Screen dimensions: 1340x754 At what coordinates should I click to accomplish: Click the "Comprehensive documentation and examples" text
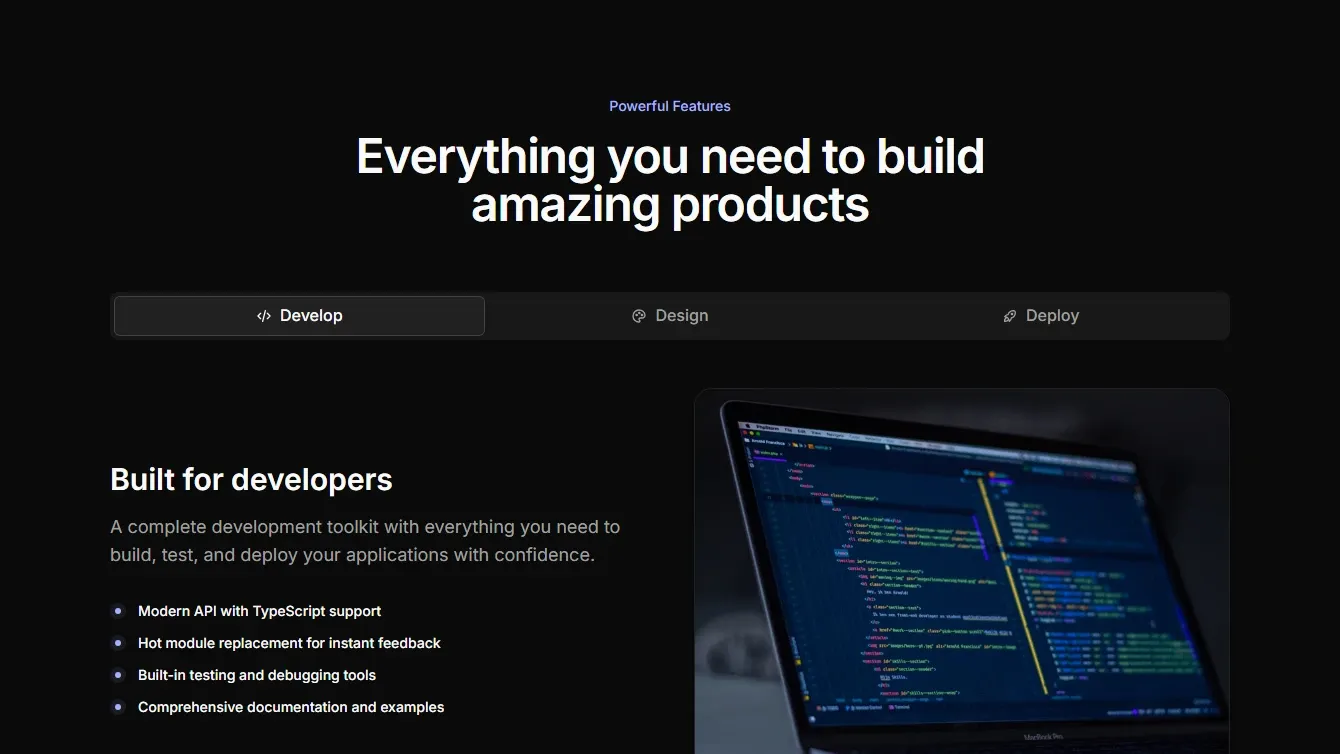tap(291, 707)
